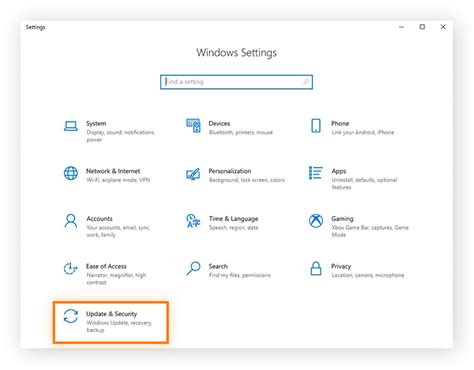Screen dimensions: 474x370
Task: Maximize the Settings window
Action: point(422,27)
